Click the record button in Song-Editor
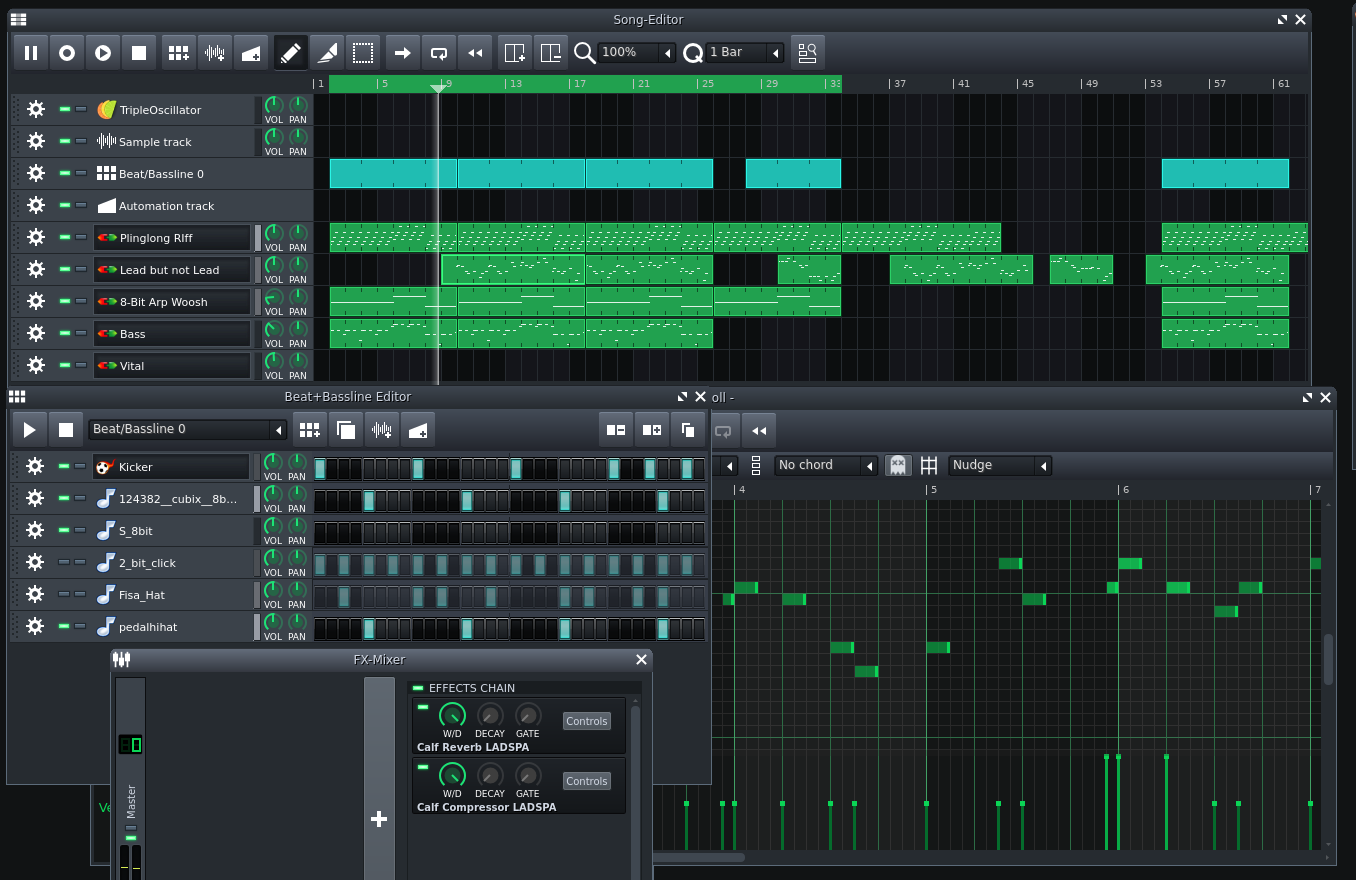Image resolution: width=1356 pixels, height=880 pixels. tap(67, 53)
